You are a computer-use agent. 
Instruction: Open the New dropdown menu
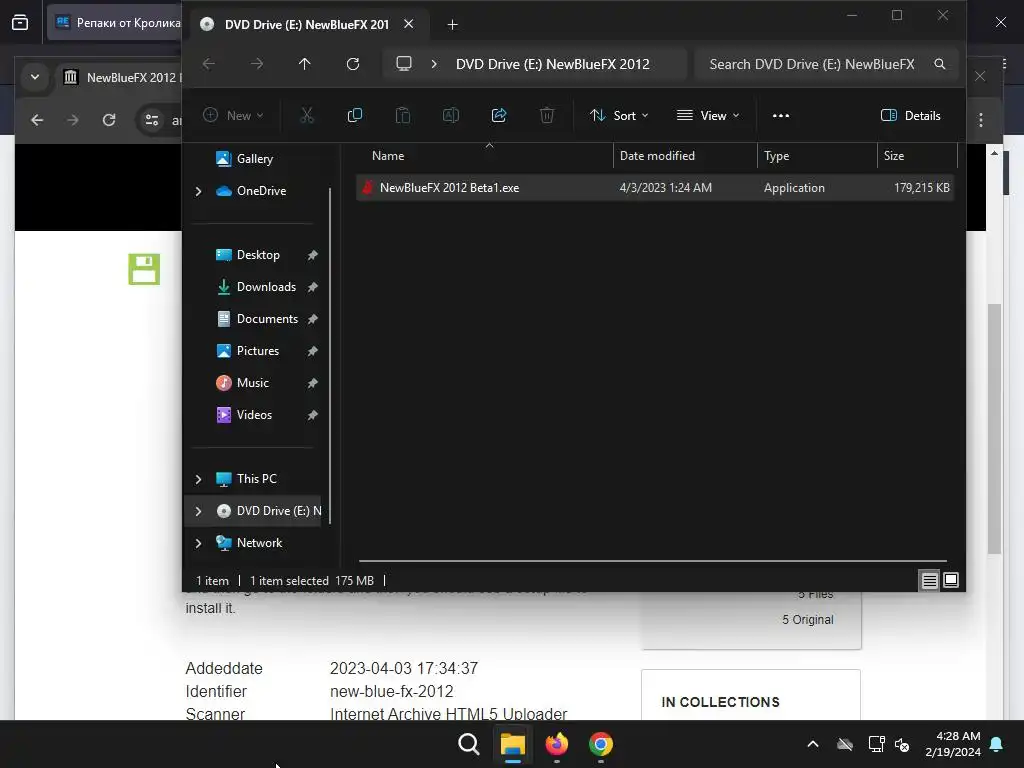pos(233,116)
